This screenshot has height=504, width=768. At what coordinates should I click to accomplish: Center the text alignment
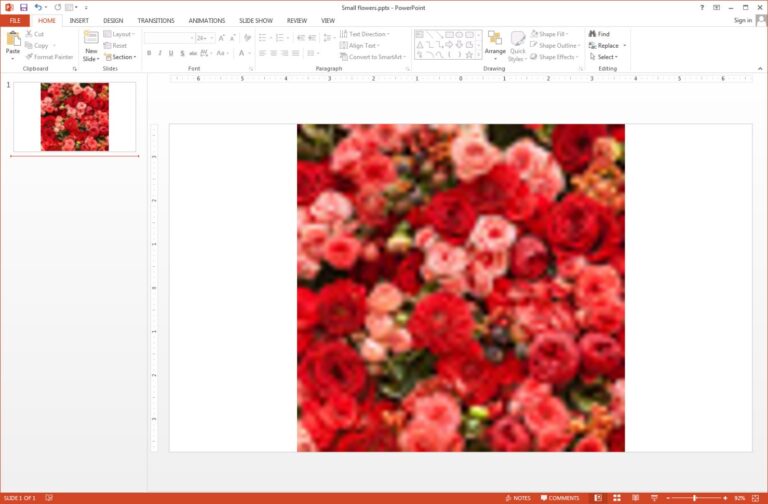click(x=273, y=53)
